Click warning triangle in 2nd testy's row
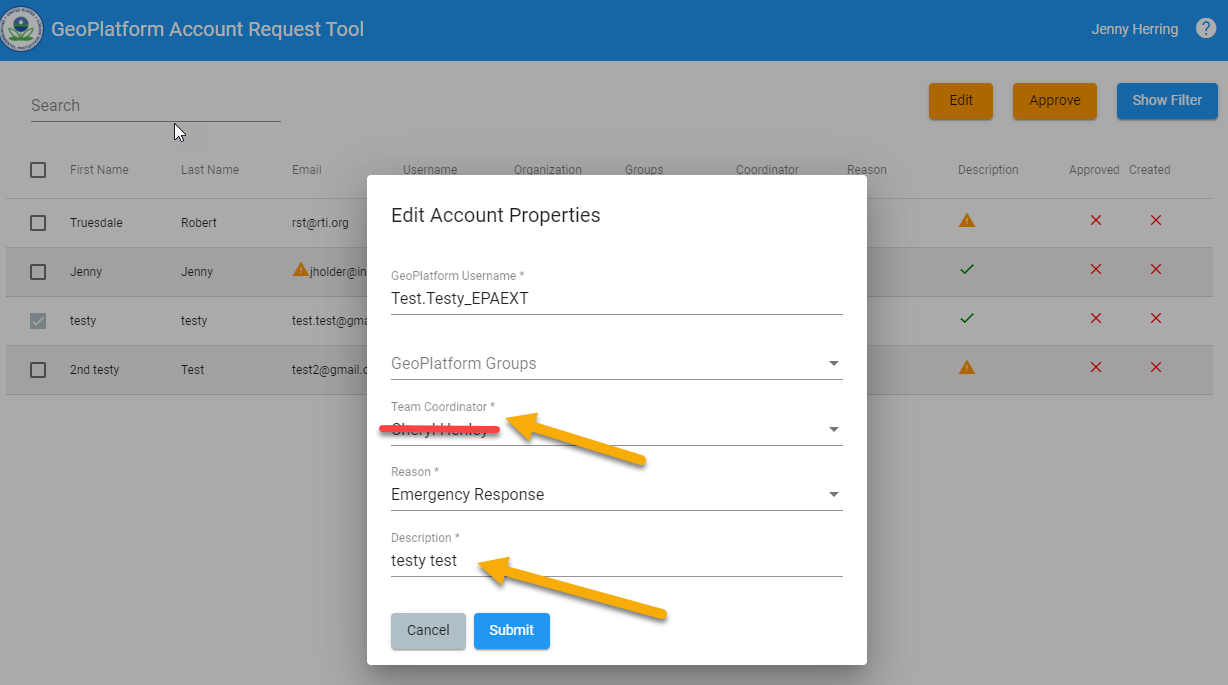1228x685 pixels. coord(966,367)
